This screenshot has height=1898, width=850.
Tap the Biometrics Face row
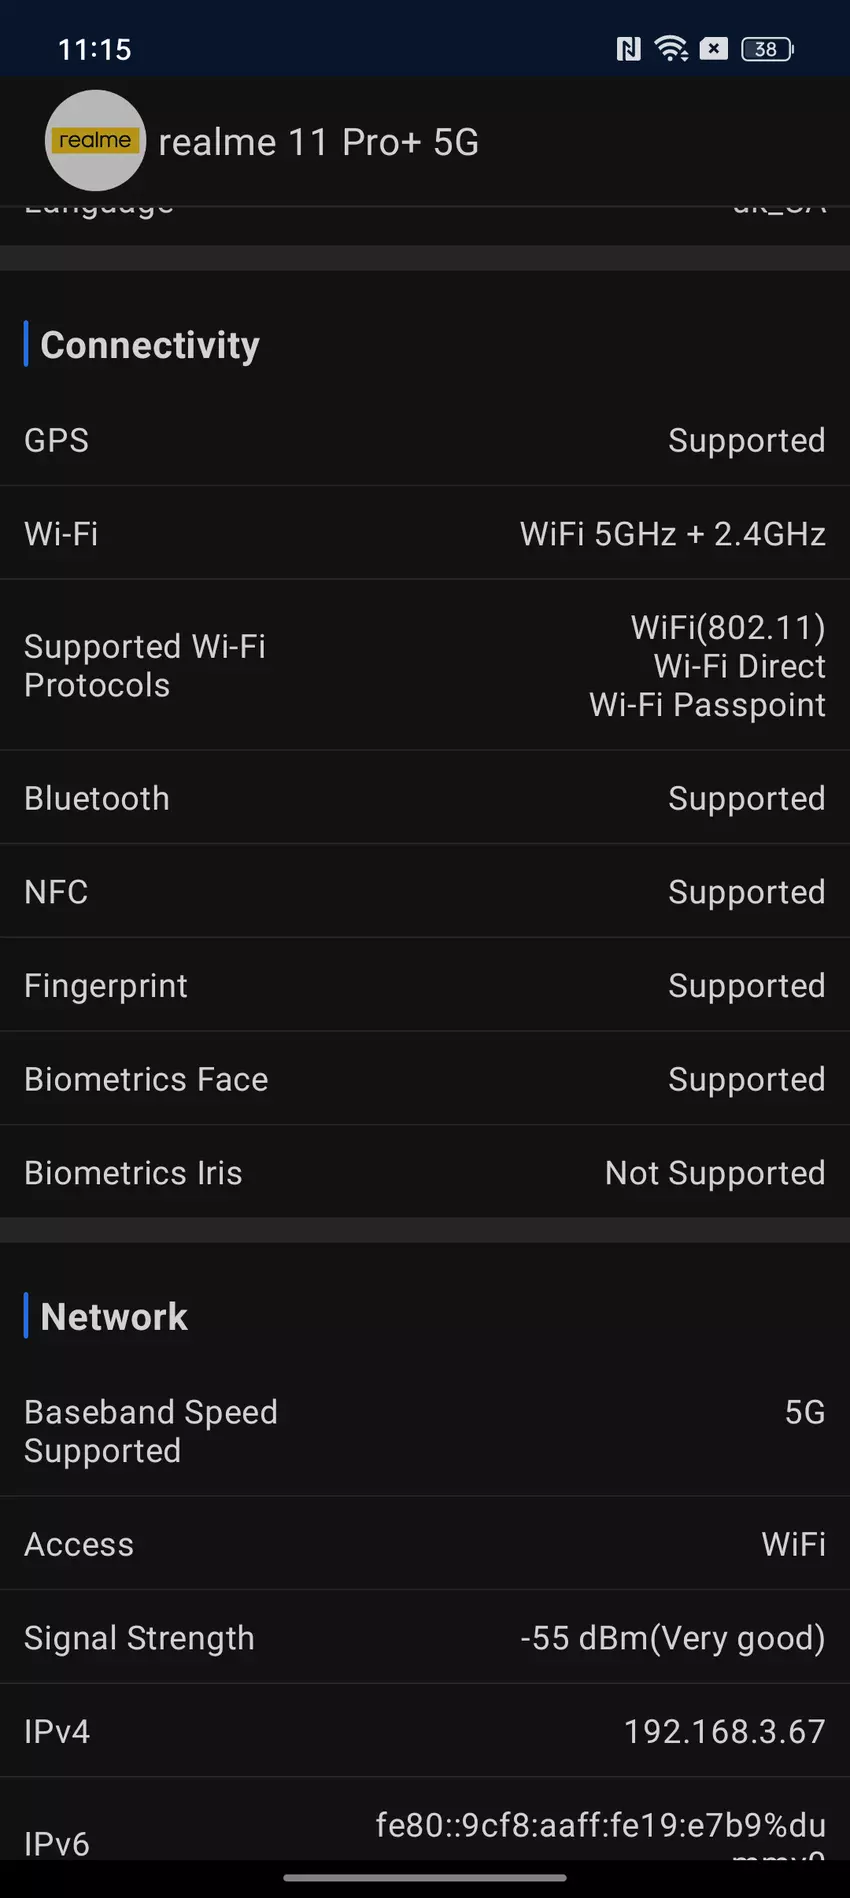click(425, 1079)
